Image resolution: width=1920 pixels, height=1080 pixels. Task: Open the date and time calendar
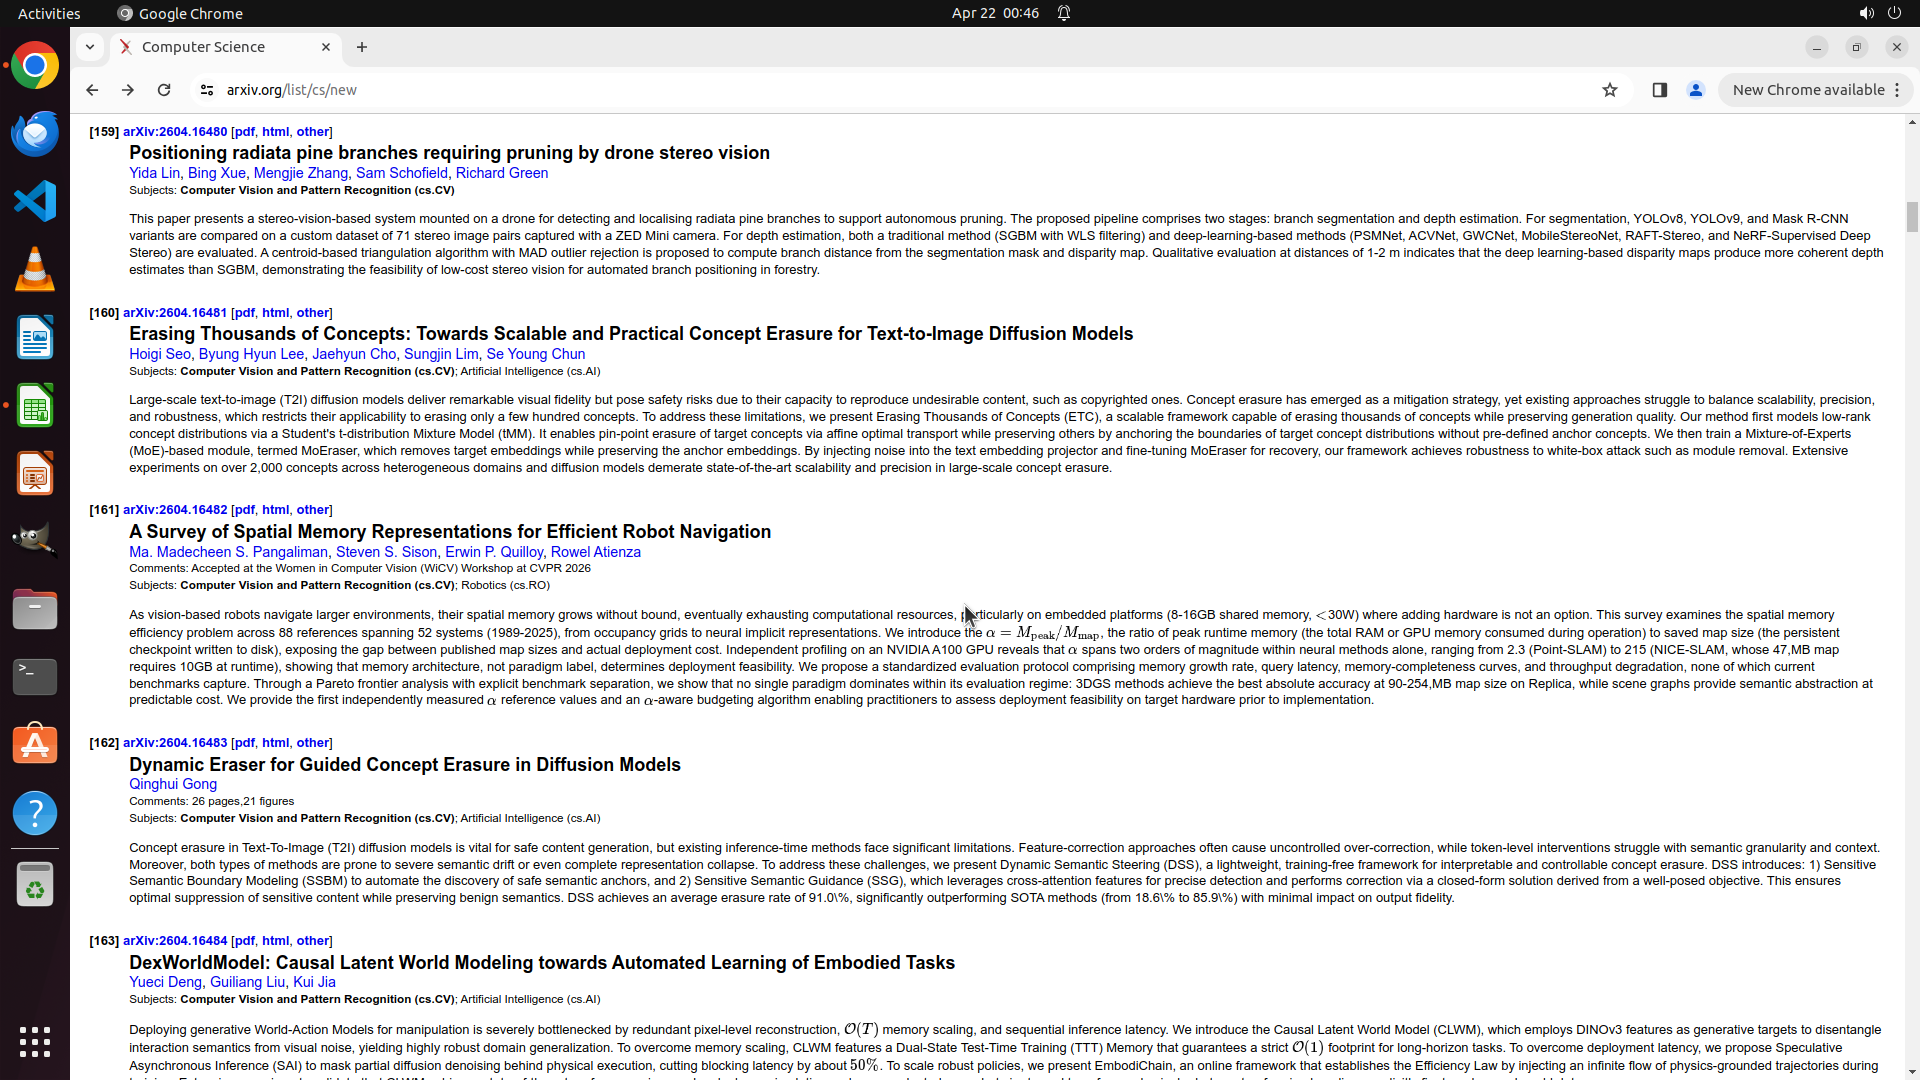click(x=994, y=13)
